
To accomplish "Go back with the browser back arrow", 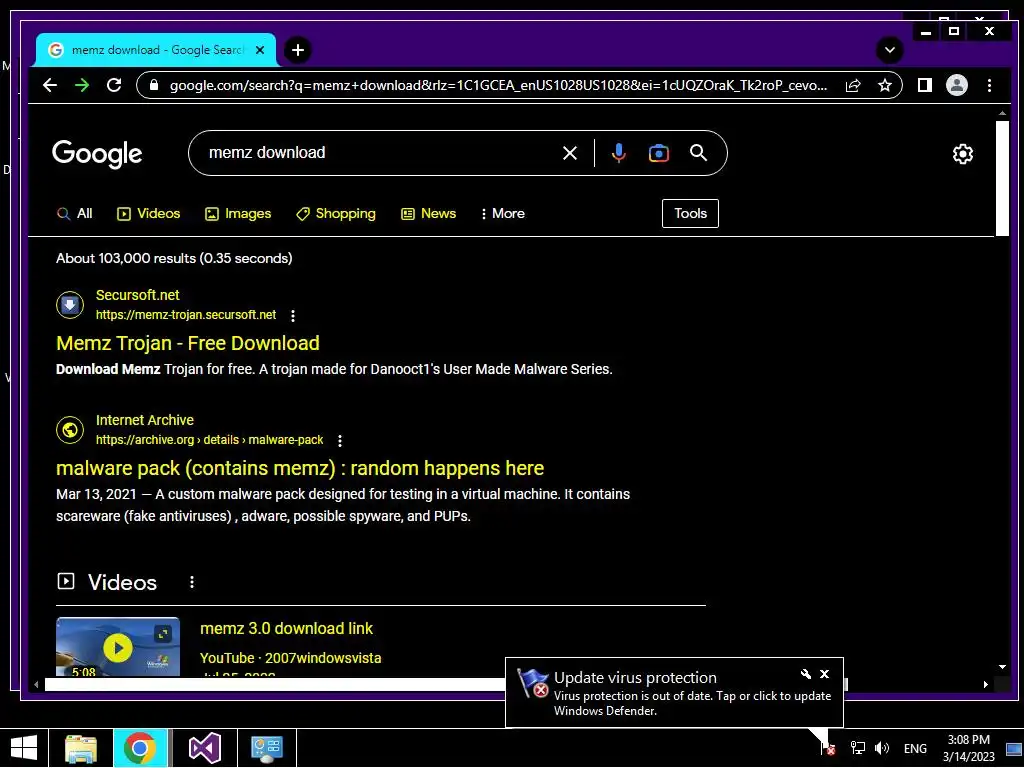I will click(50, 85).
